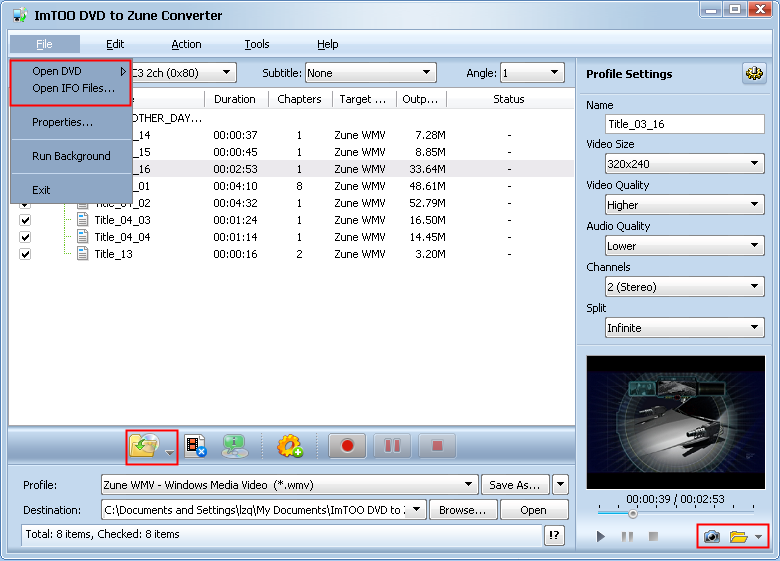Pause the preview video

(x=627, y=536)
